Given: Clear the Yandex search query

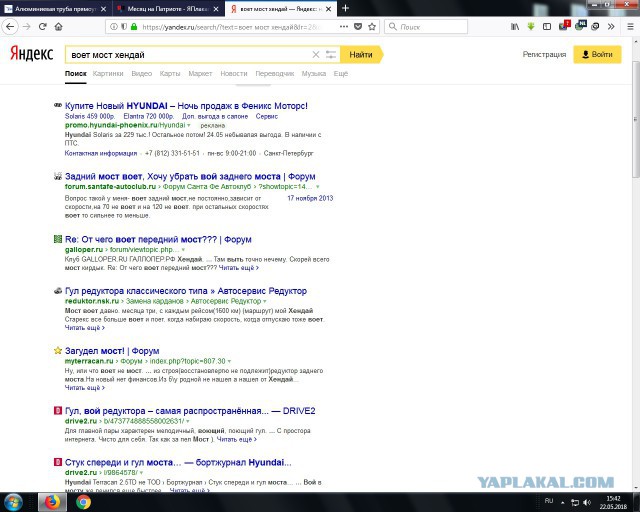Looking at the screenshot, I should click(x=316, y=54).
